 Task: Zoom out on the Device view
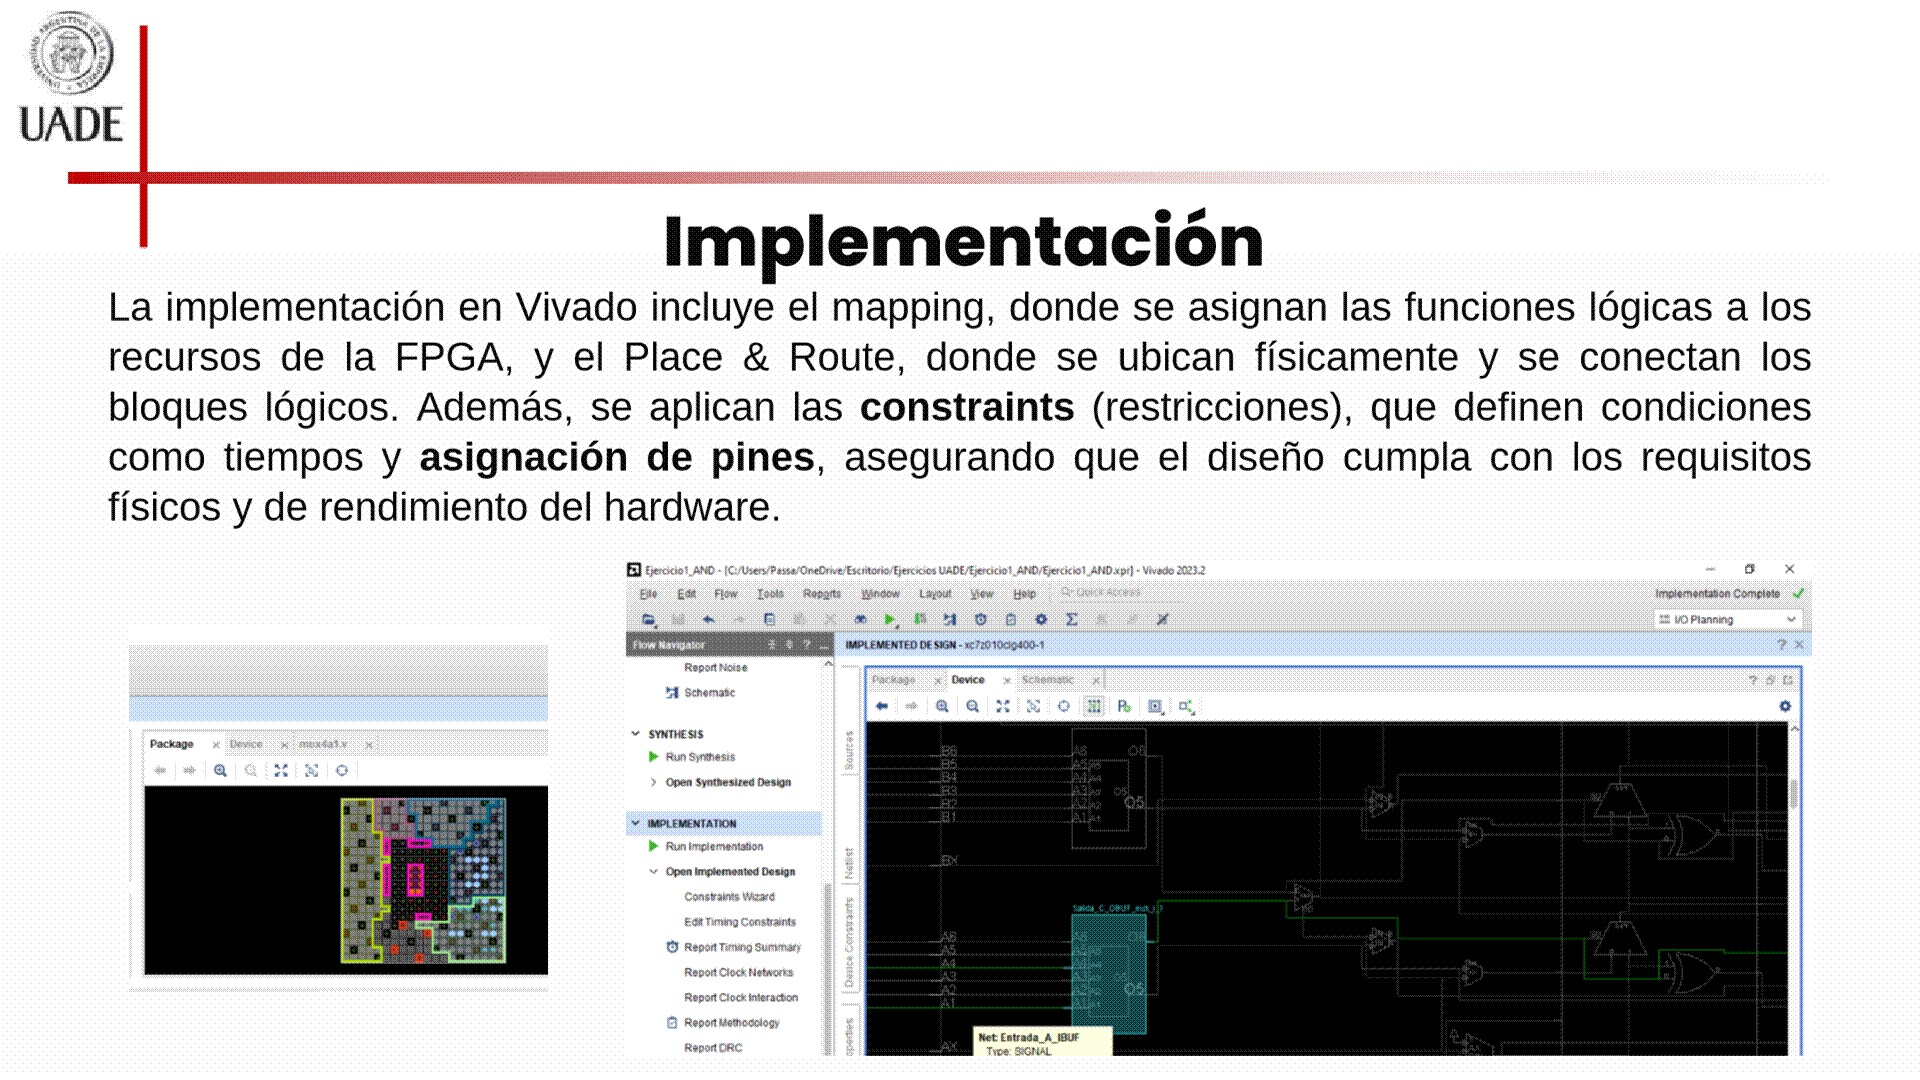tap(972, 707)
